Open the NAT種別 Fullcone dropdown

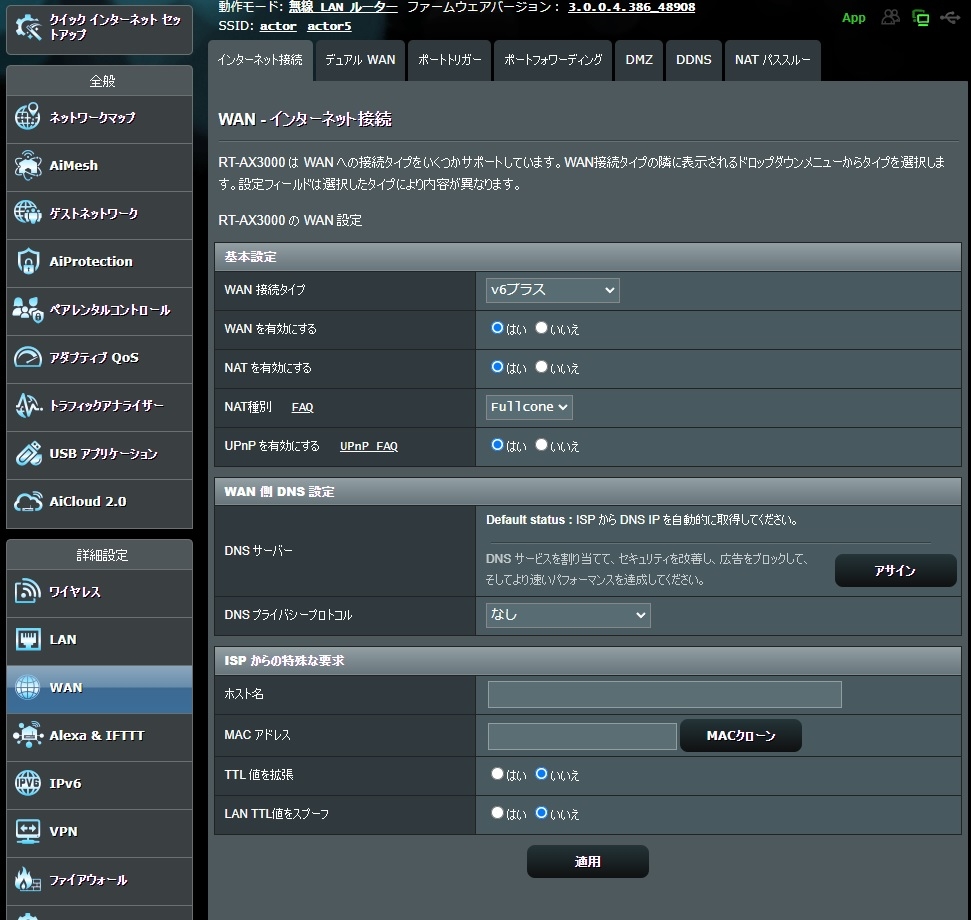(x=529, y=407)
